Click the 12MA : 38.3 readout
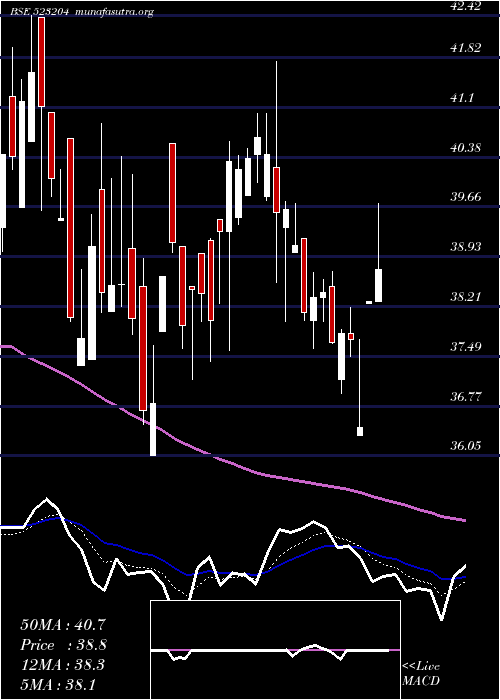500x700 pixels. click(63, 665)
